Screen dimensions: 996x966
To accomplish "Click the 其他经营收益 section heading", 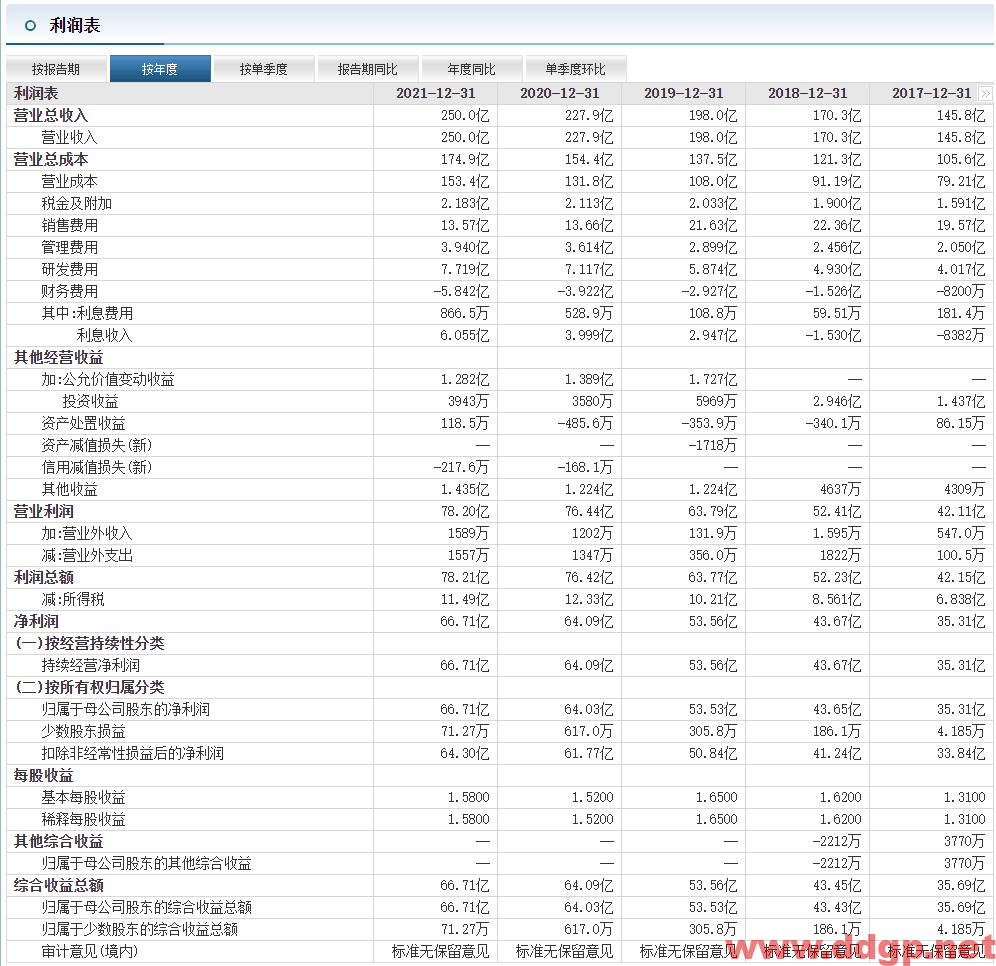I will (x=58, y=358).
